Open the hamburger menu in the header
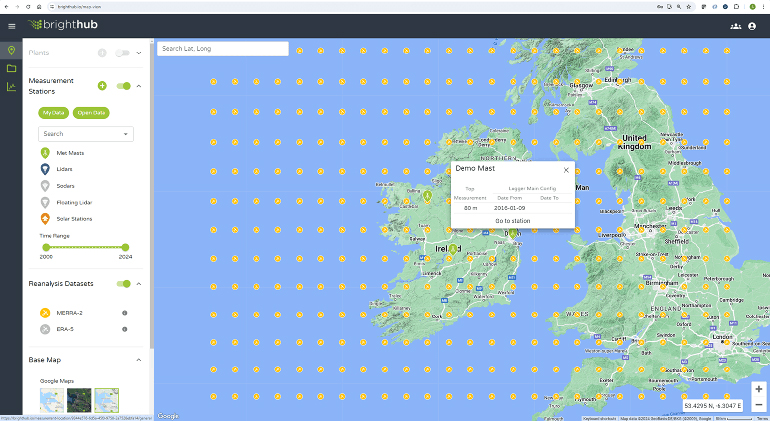The image size is (770, 421). (x=12, y=26)
